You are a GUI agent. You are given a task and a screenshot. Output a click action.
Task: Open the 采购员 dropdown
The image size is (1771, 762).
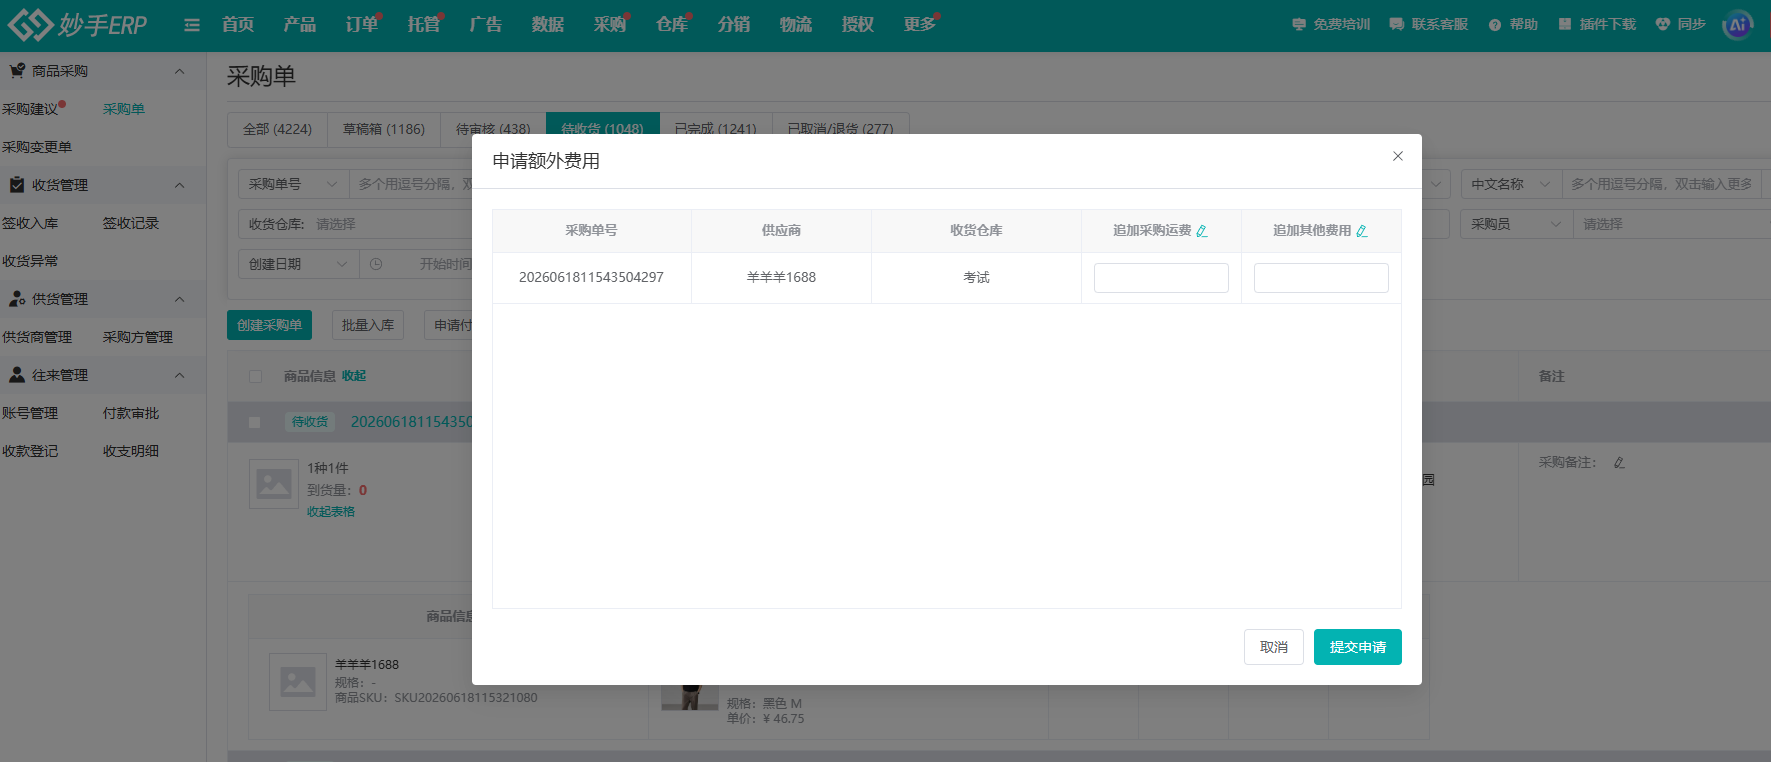coord(1516,224)
